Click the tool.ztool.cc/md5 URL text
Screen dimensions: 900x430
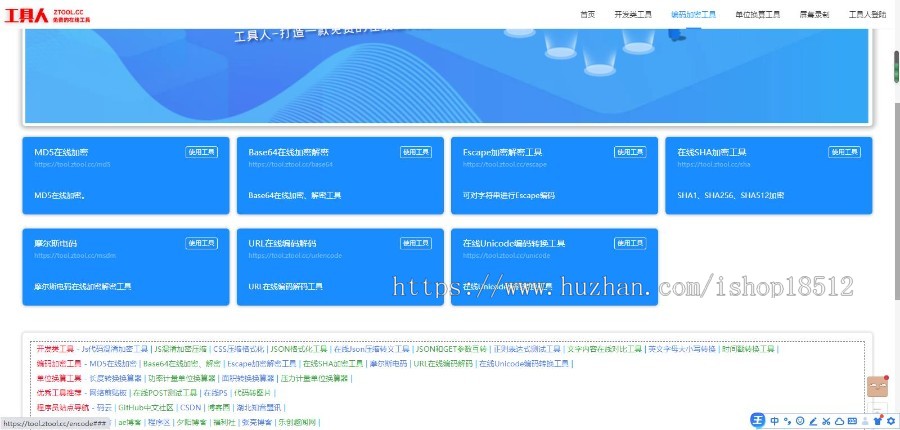72,164
